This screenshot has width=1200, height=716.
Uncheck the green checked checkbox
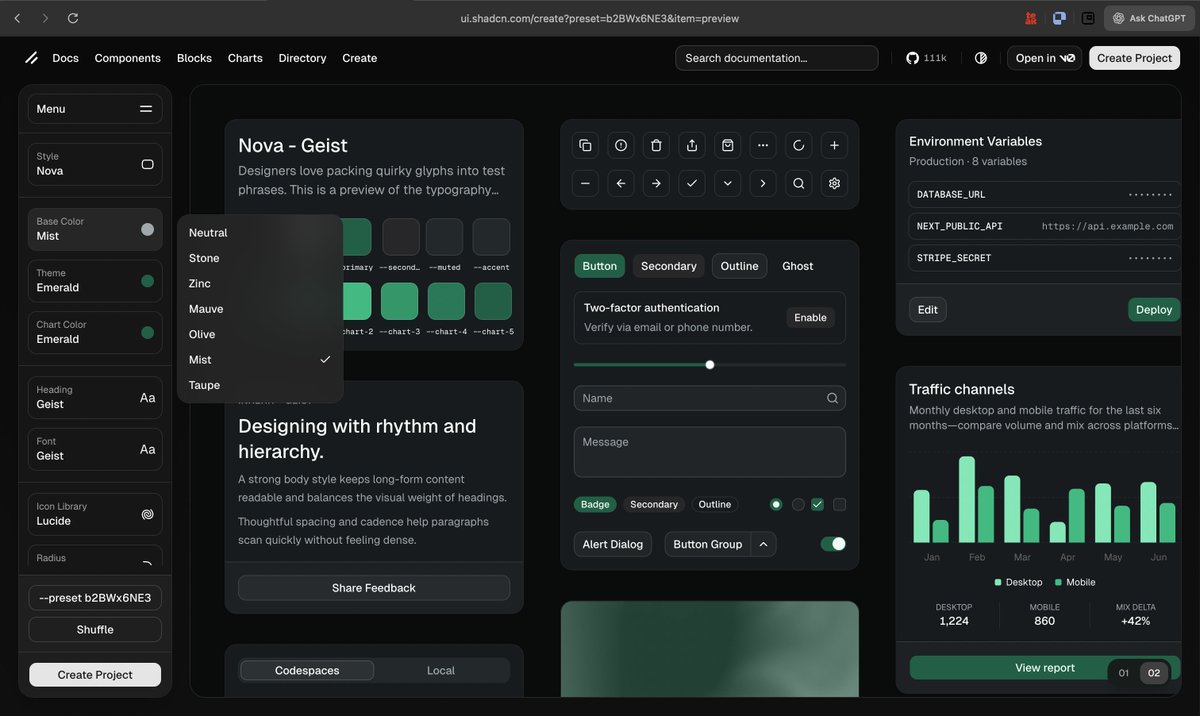(818, 504)
